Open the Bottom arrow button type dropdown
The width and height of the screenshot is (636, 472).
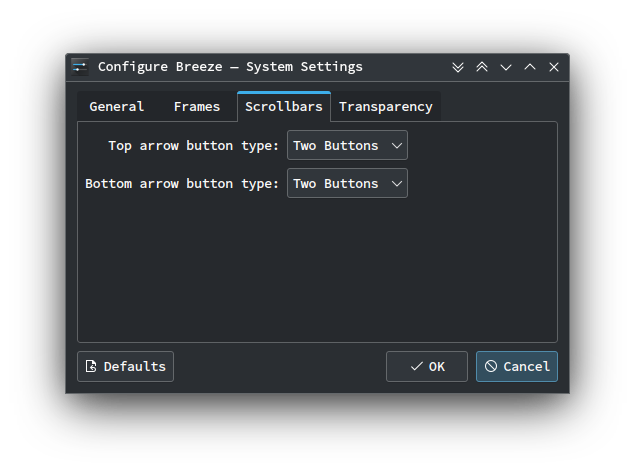click(346, 183)
